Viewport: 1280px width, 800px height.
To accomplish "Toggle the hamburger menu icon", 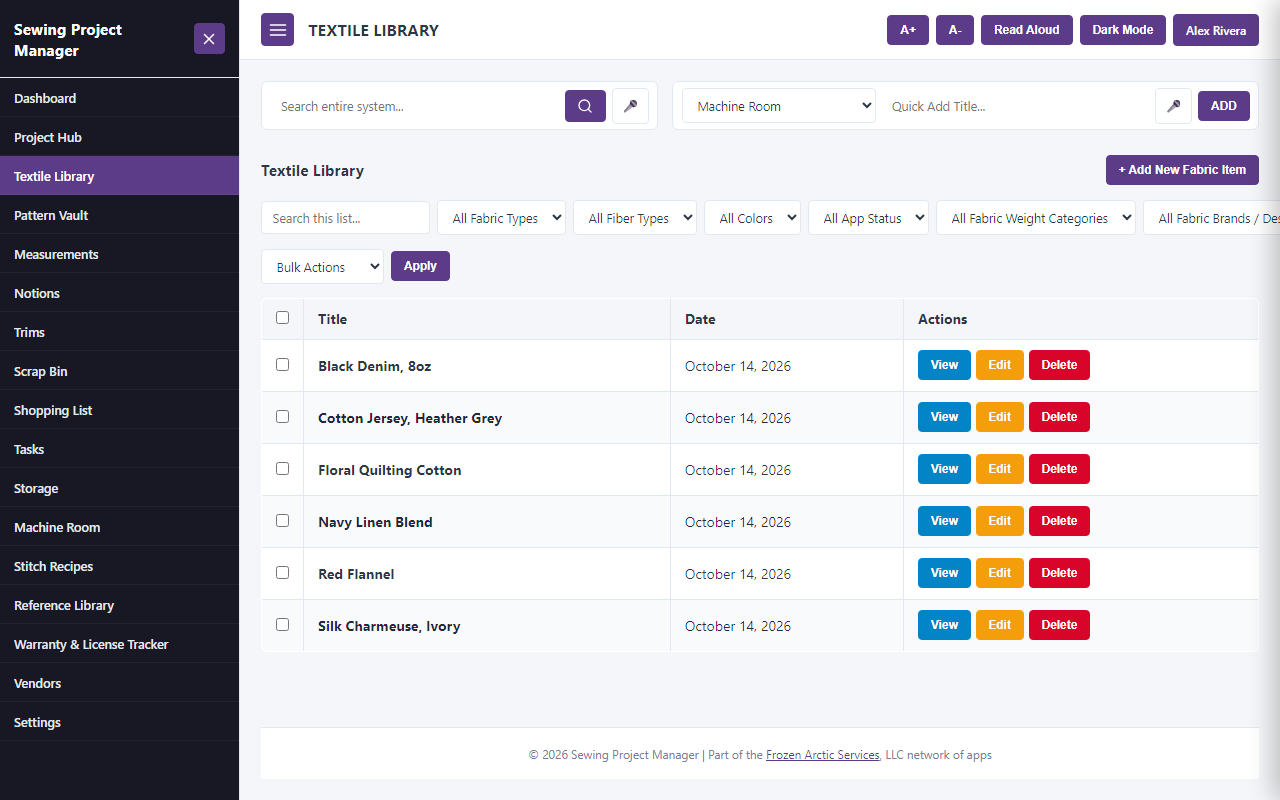I will click(x=278, y=30).
